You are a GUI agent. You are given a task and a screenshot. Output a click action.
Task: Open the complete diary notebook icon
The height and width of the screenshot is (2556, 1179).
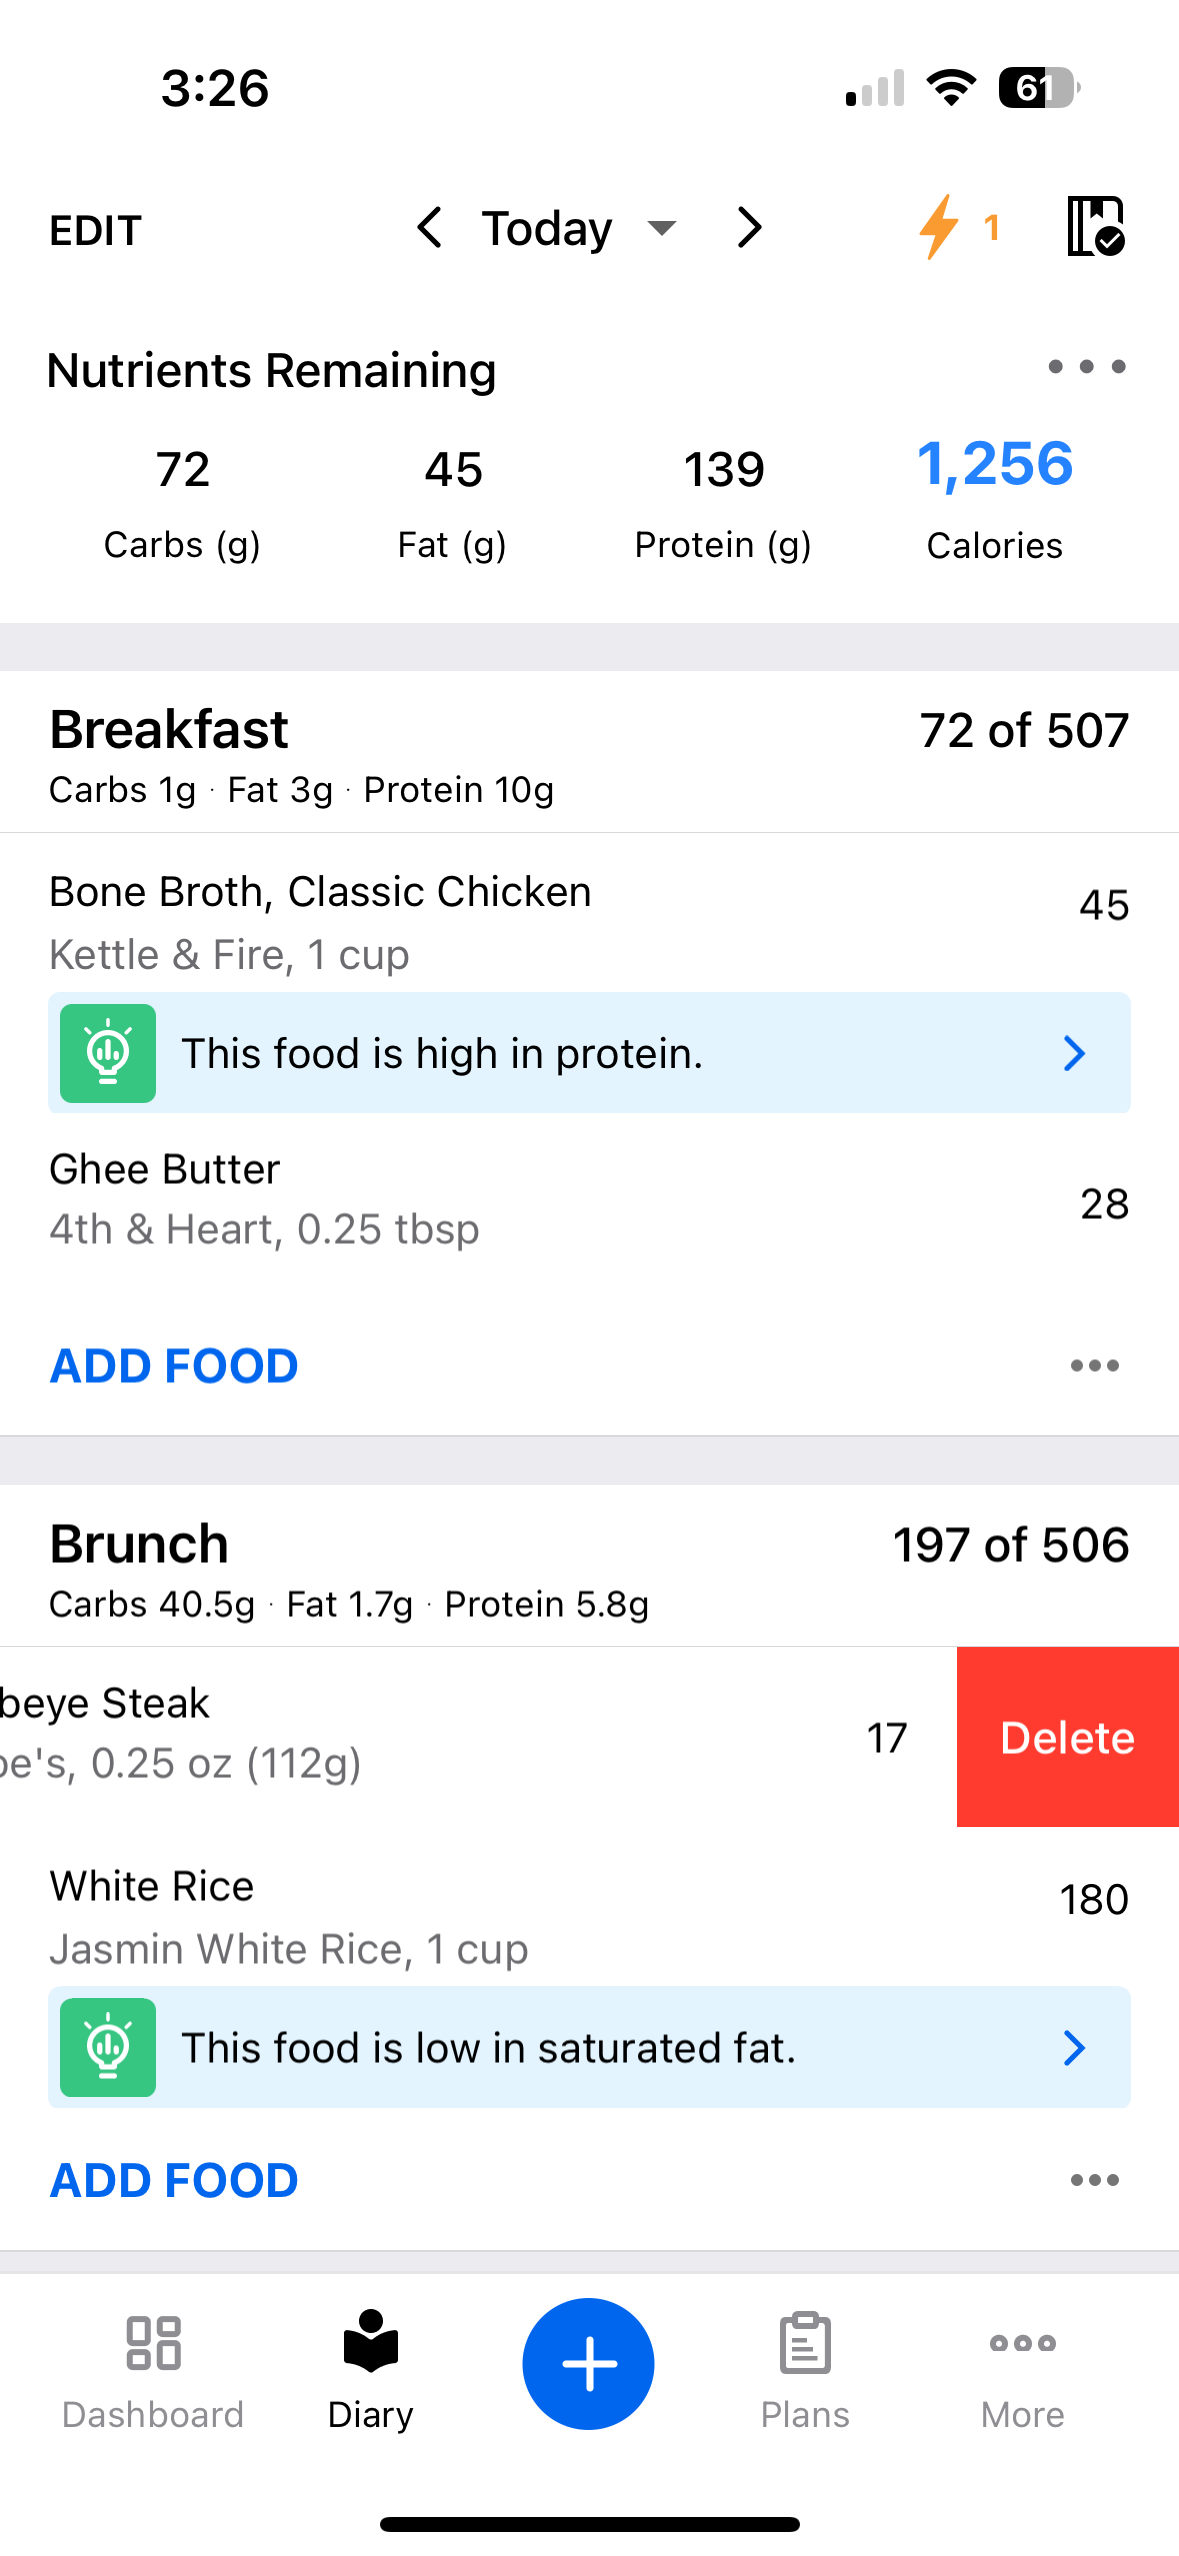pos(1096,227)
